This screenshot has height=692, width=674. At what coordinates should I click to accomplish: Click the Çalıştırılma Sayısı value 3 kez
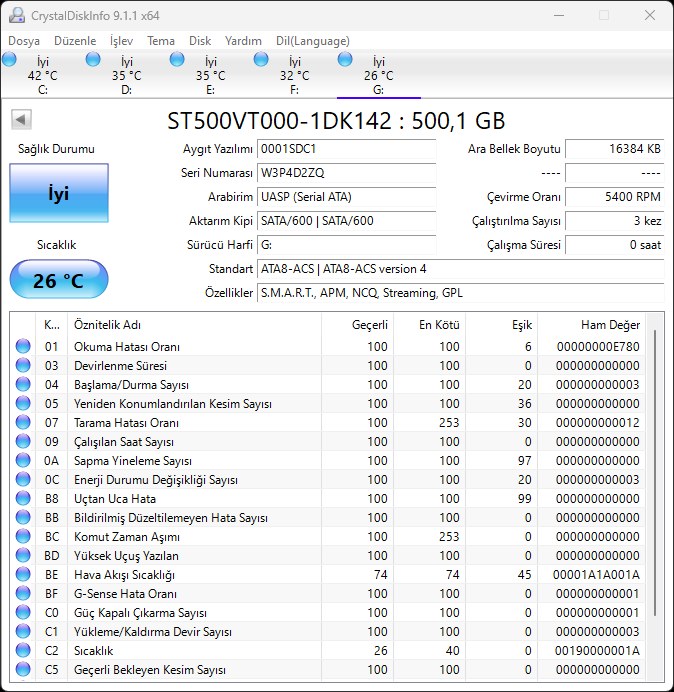coord(614,220)
